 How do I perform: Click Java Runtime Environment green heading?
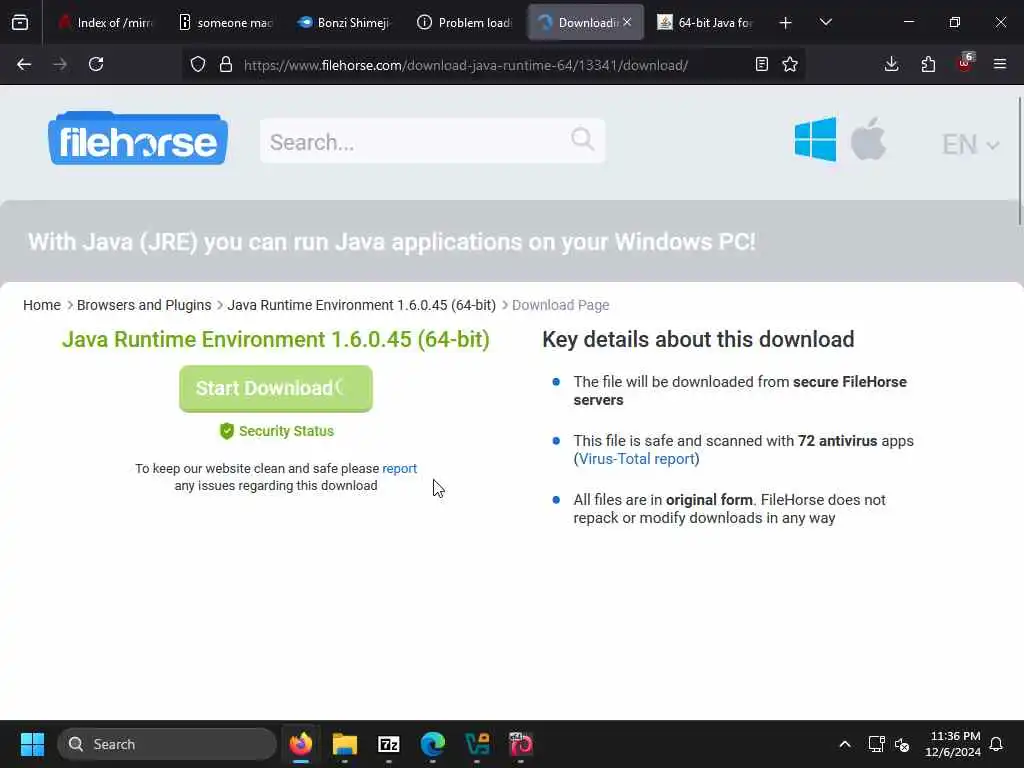click(x=276, y=340)
